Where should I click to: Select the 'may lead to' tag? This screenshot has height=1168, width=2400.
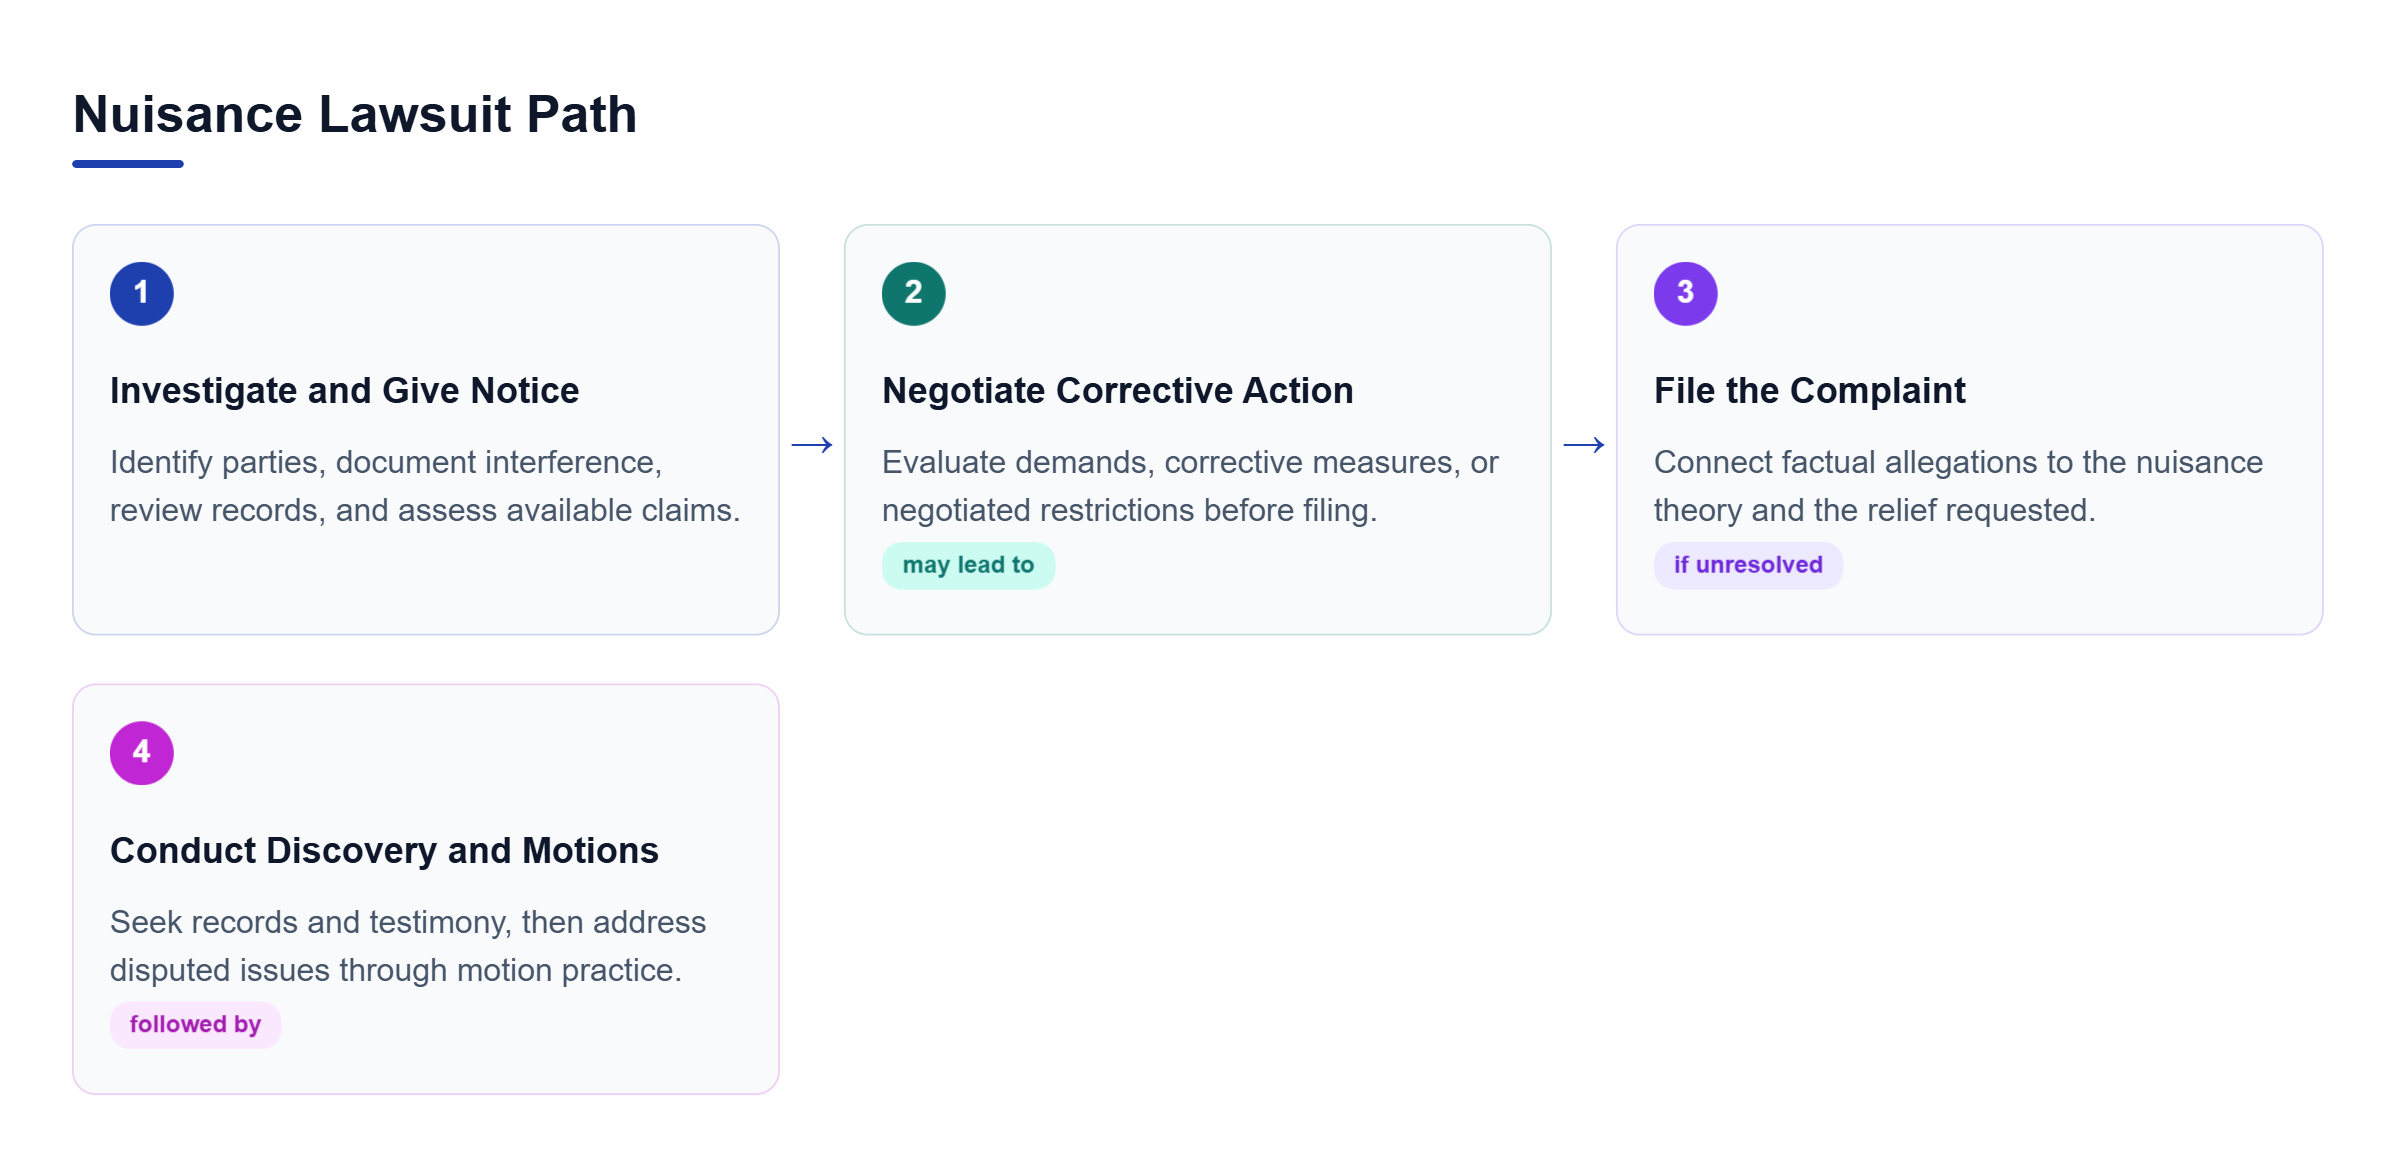[968, 566]
